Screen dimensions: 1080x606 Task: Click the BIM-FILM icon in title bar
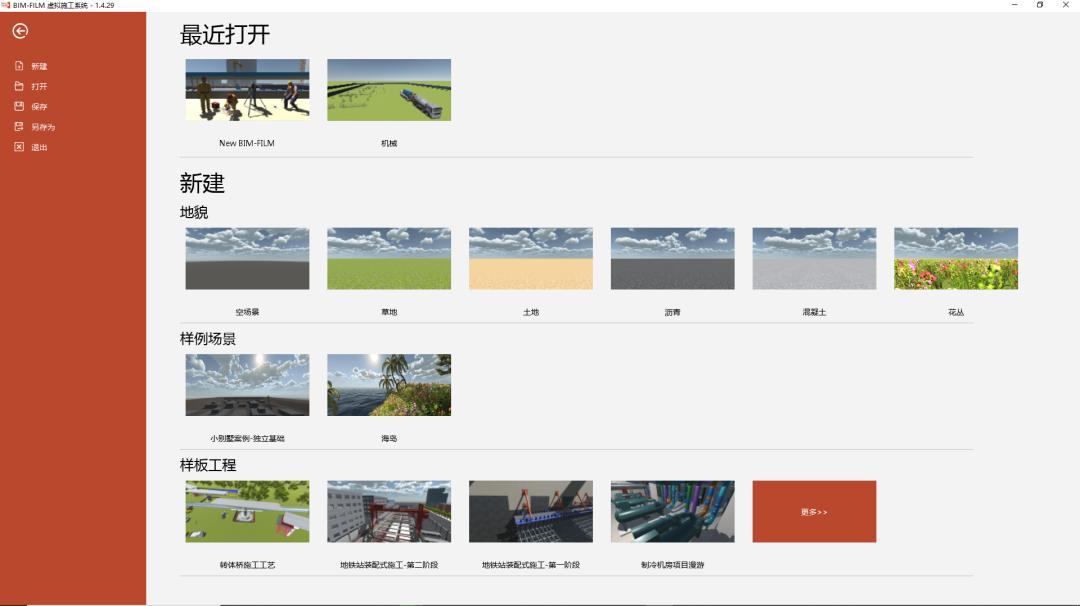click(x=7, y=5)
